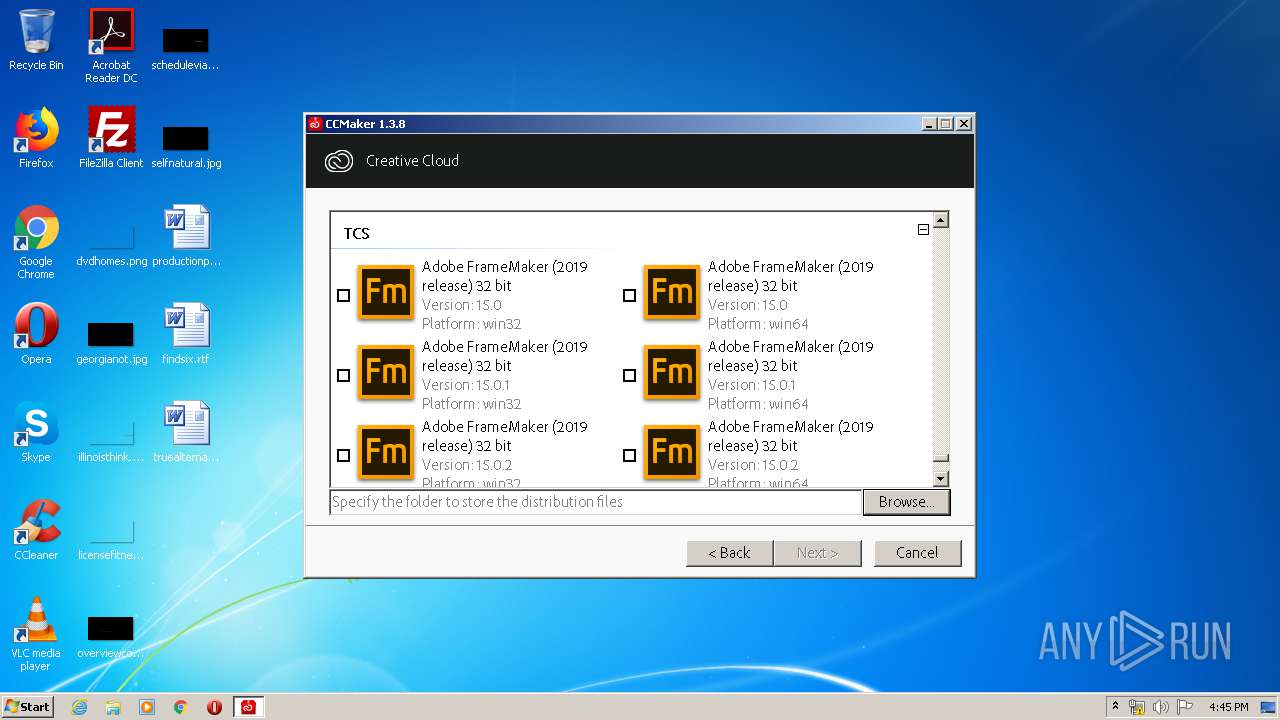
Task: Tick checkbox for FrameMaker 15.0 win32
Action: 343,296
